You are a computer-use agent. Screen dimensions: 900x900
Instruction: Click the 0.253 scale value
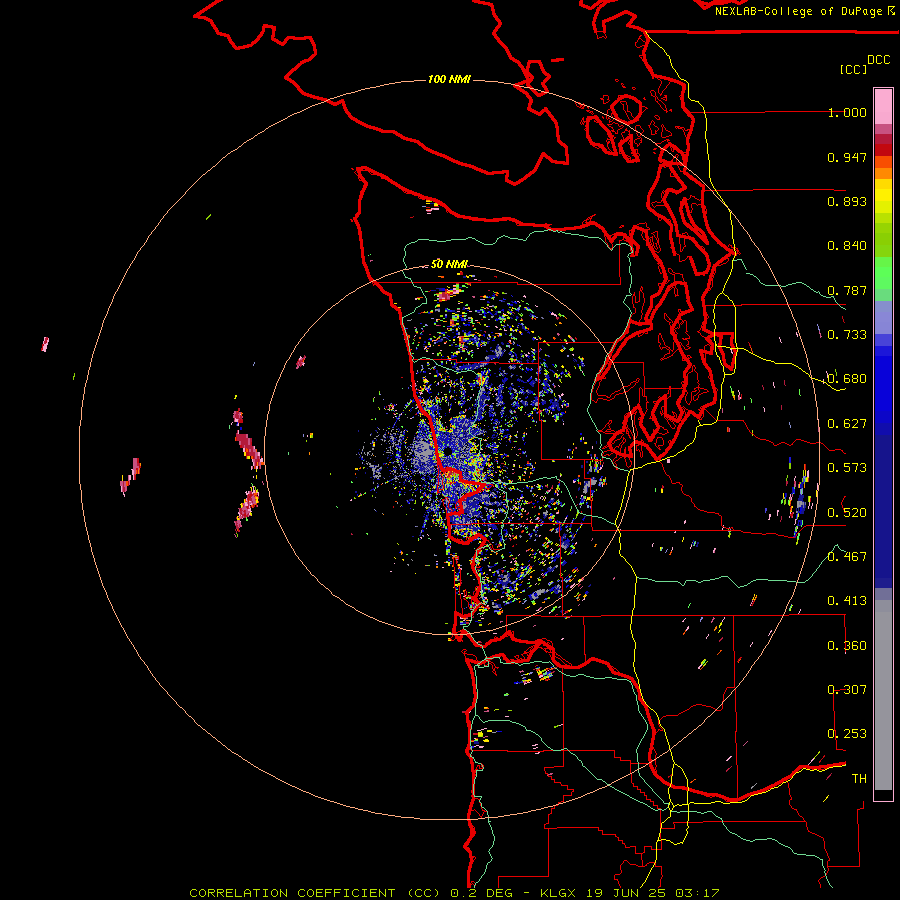[847, 734]
